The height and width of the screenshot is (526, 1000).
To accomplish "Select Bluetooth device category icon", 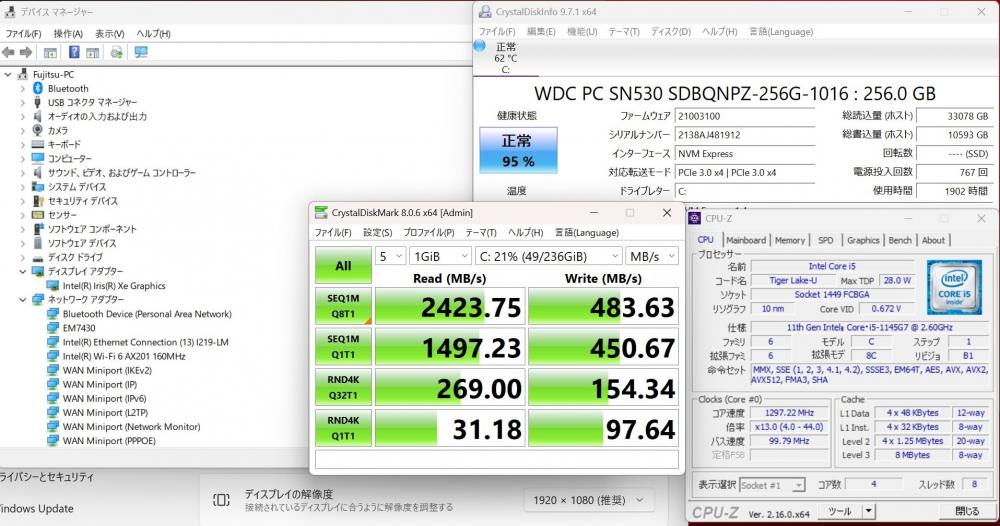I will coord(38,88).
